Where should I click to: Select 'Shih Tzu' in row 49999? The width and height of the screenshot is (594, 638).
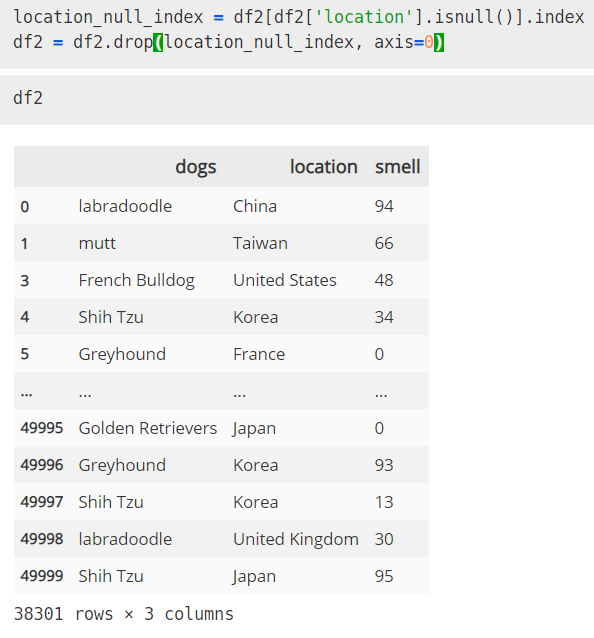(111, 576)
